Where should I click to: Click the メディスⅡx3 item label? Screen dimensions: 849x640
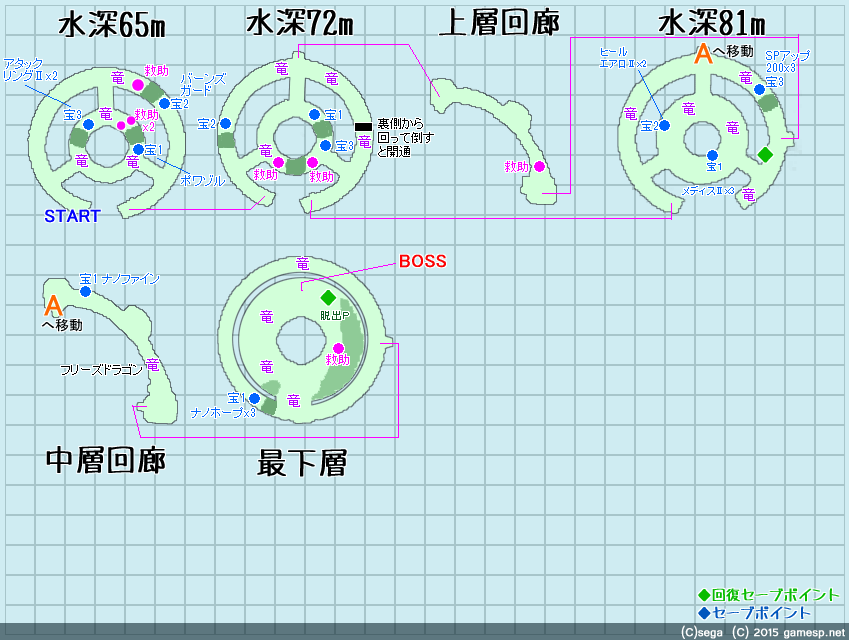coord(708,191)
